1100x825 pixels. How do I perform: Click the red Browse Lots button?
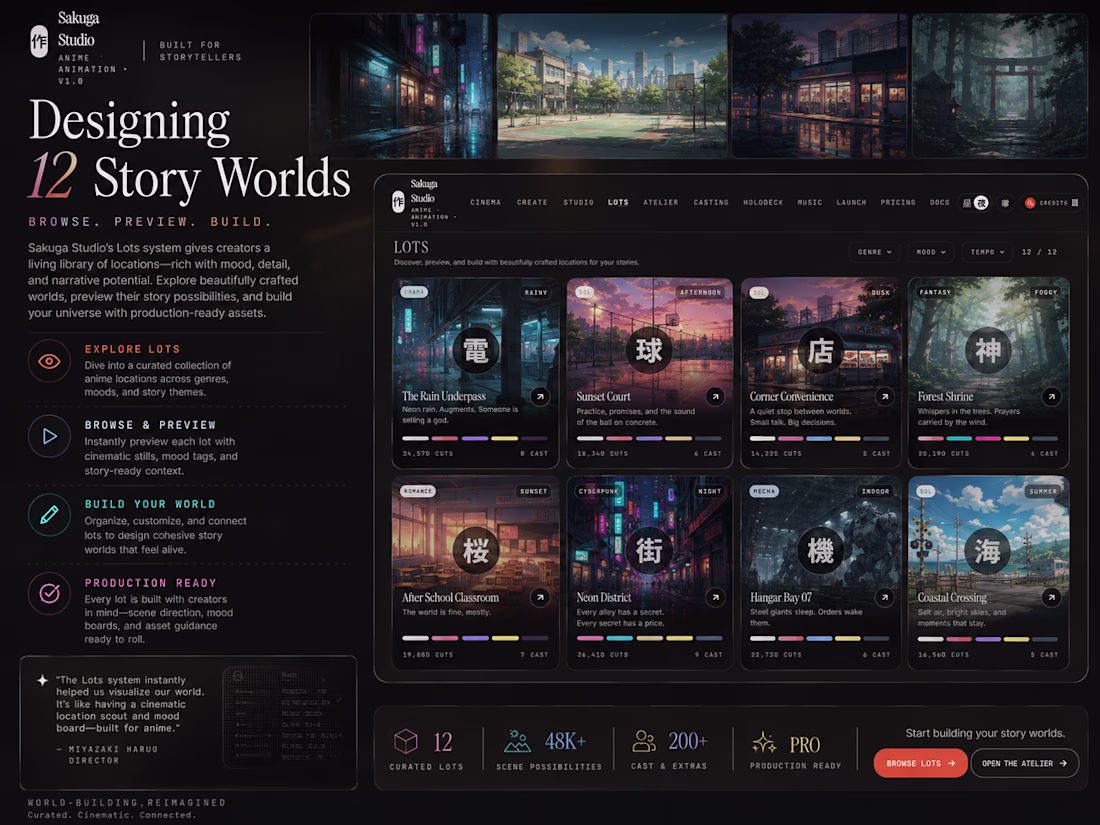pos(920,763)
